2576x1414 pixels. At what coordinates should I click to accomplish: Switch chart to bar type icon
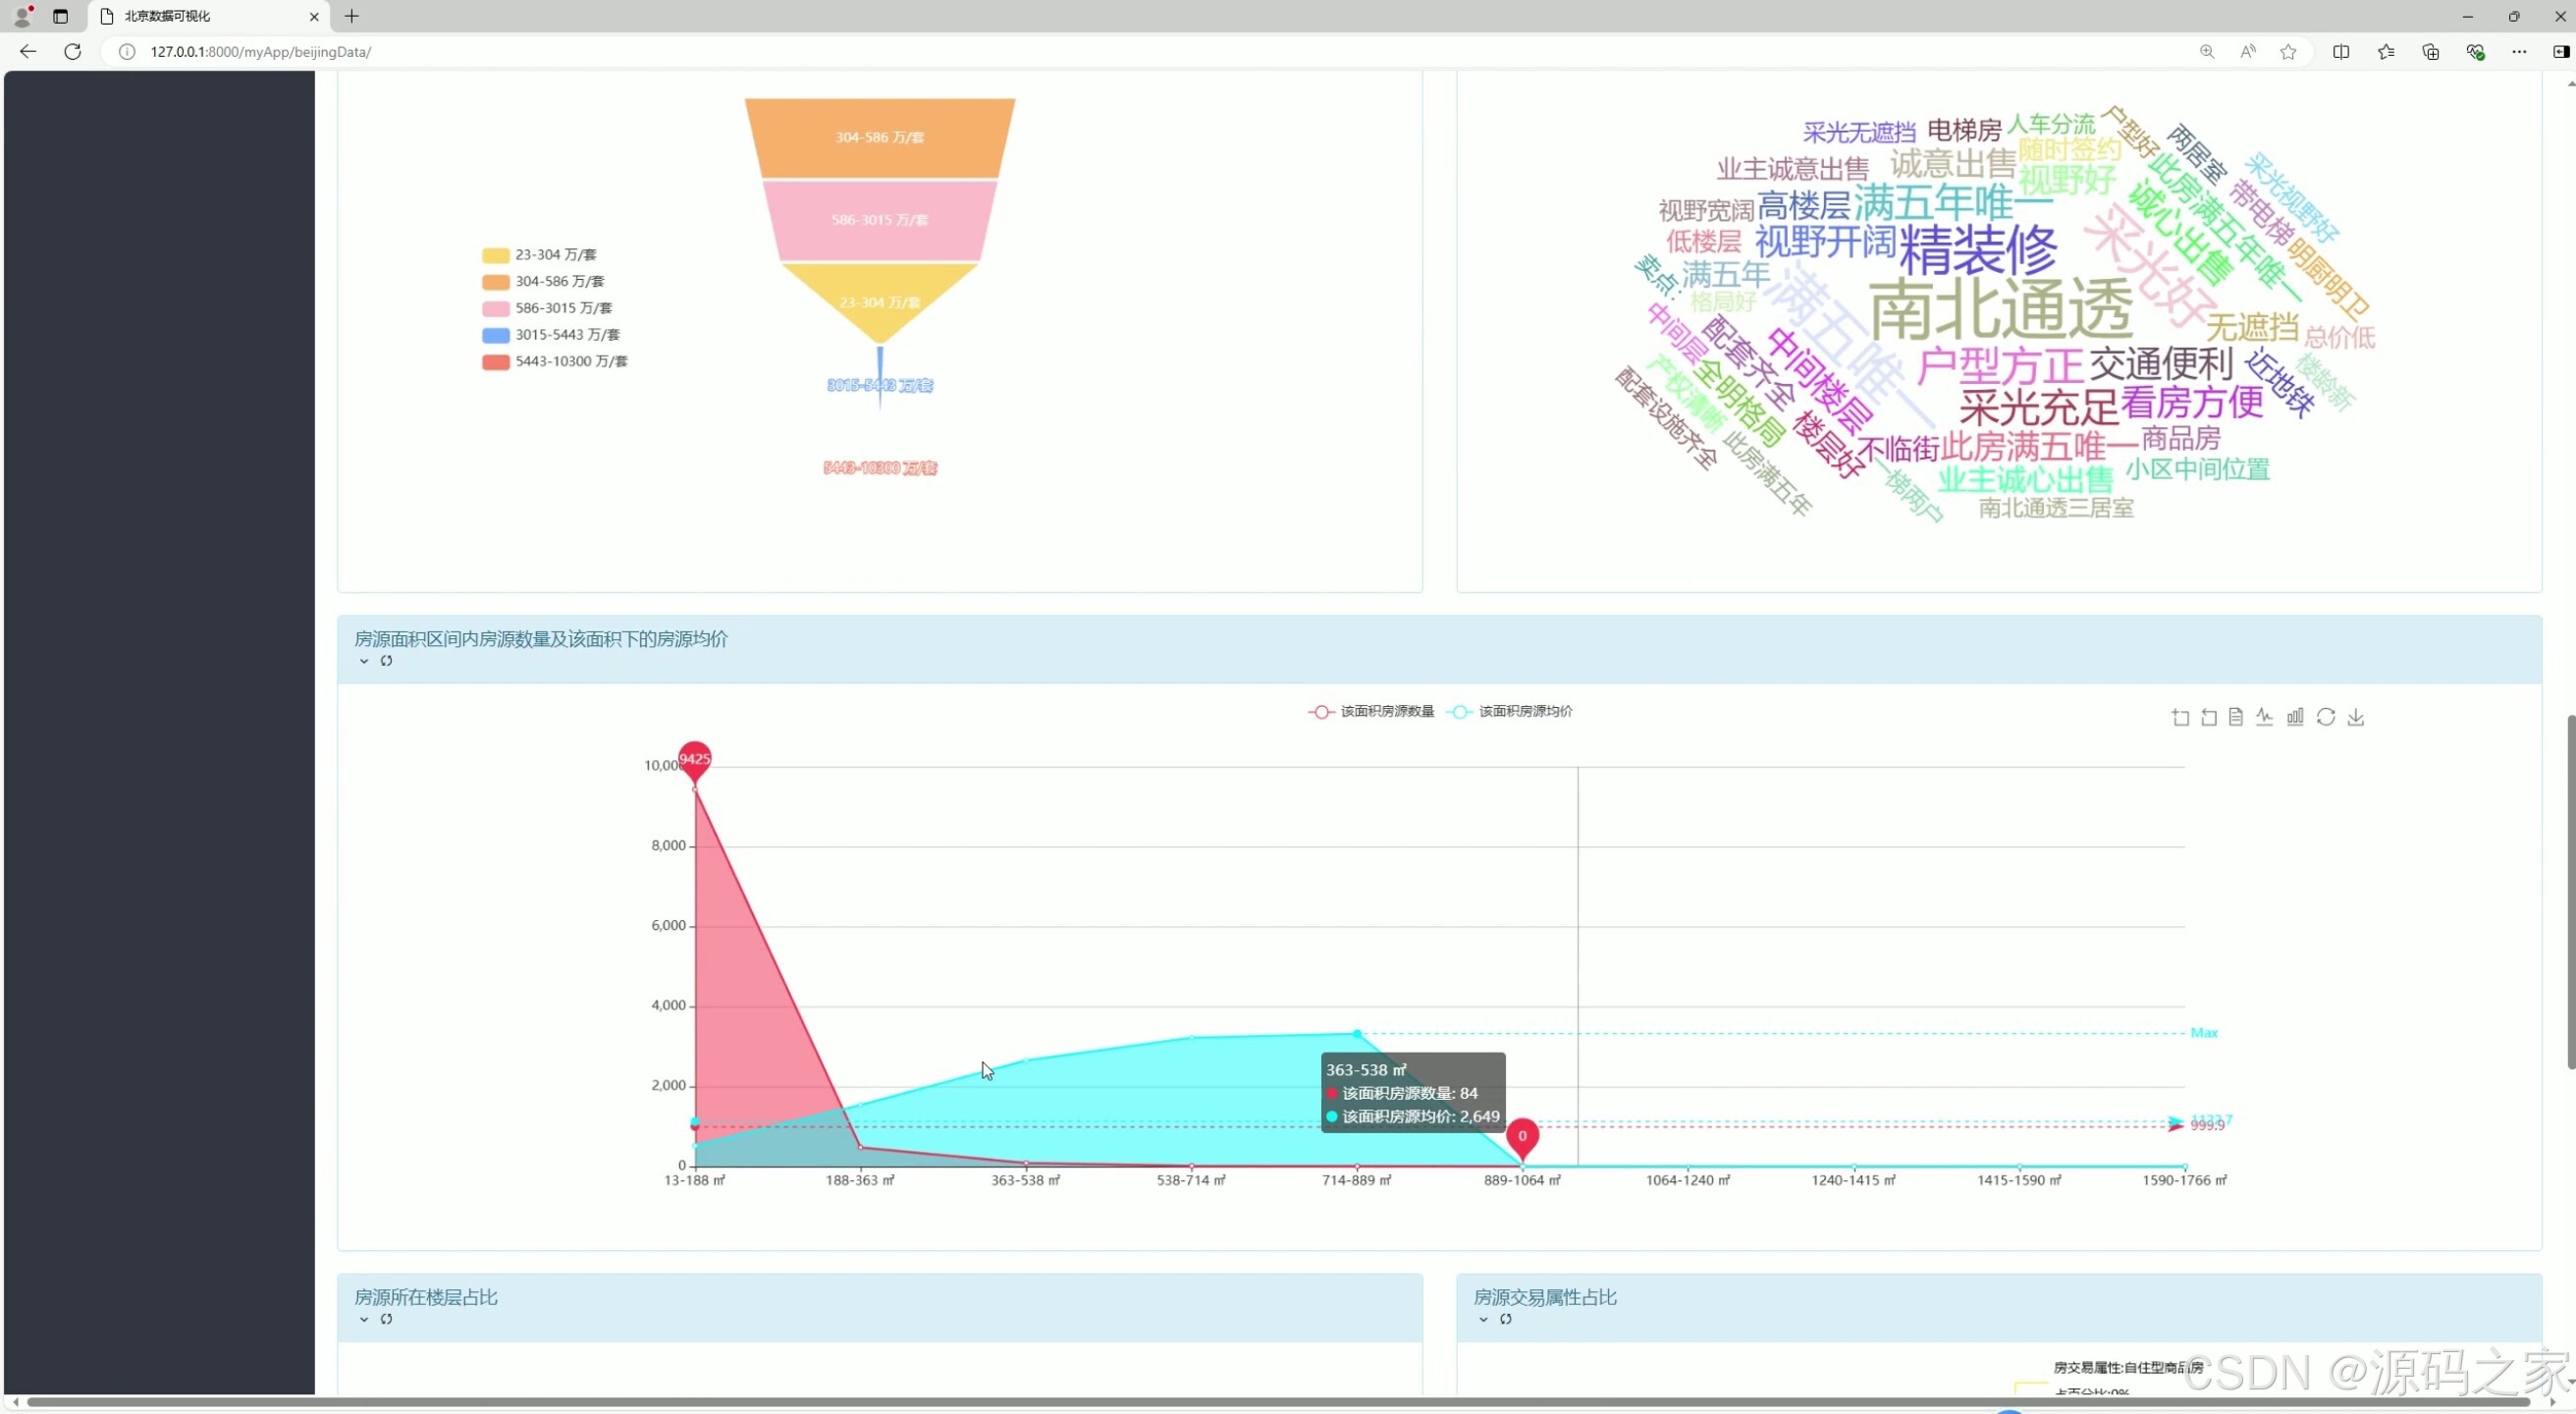click(x=2295, y=717)
